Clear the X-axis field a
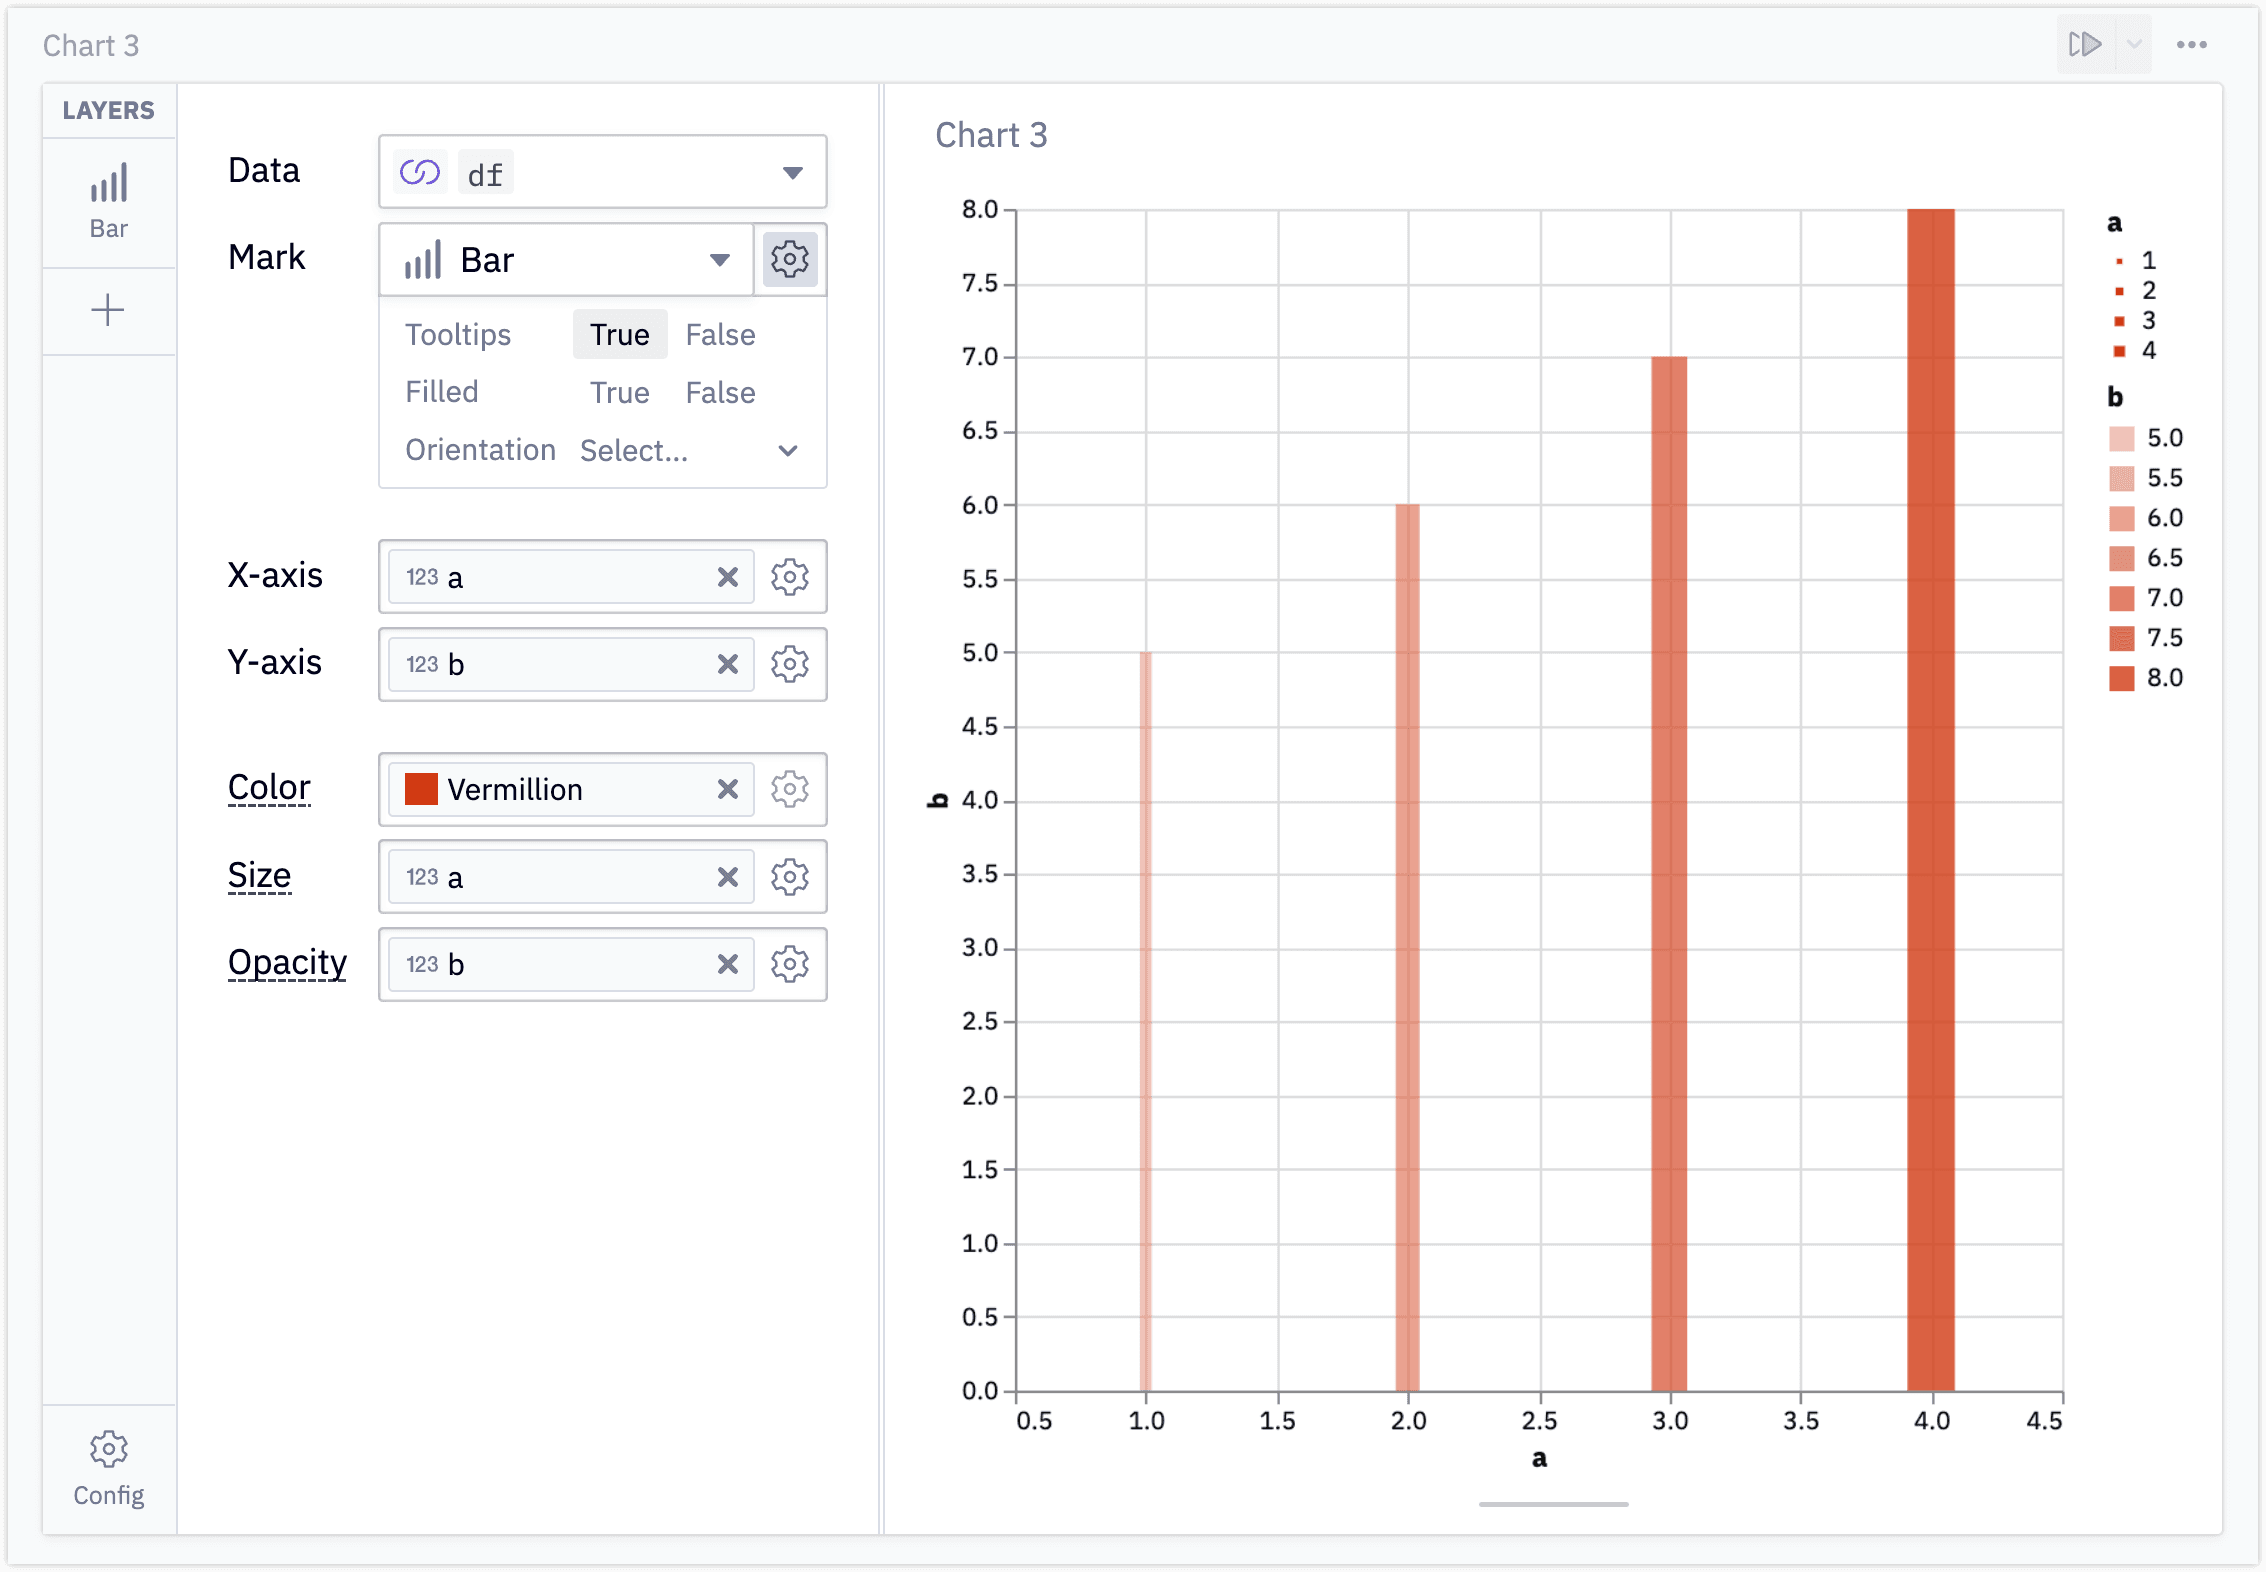 [x=727, y=577]
